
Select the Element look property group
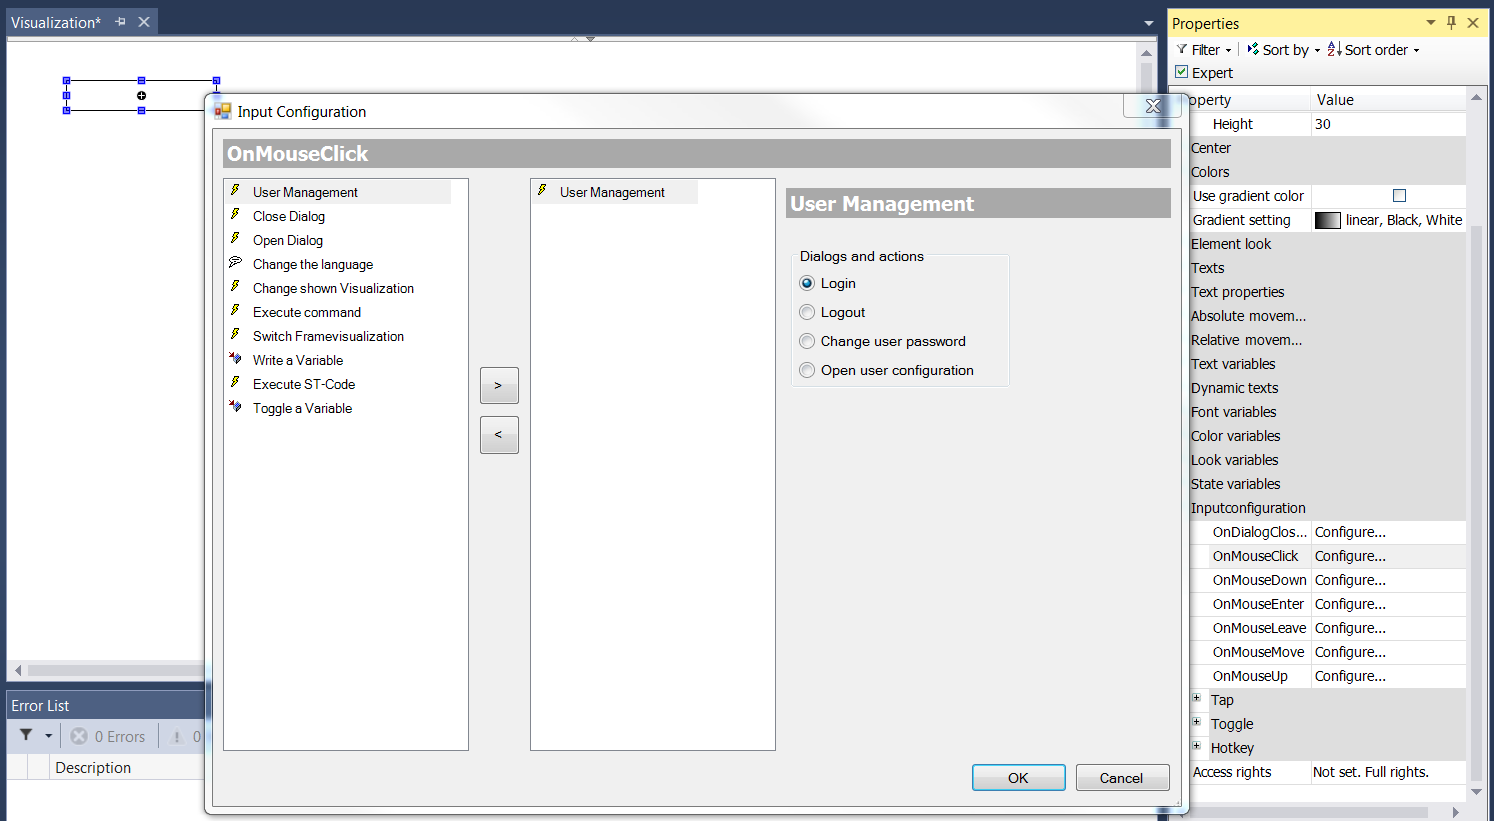pyautogui.click(x=1231, y=244)
